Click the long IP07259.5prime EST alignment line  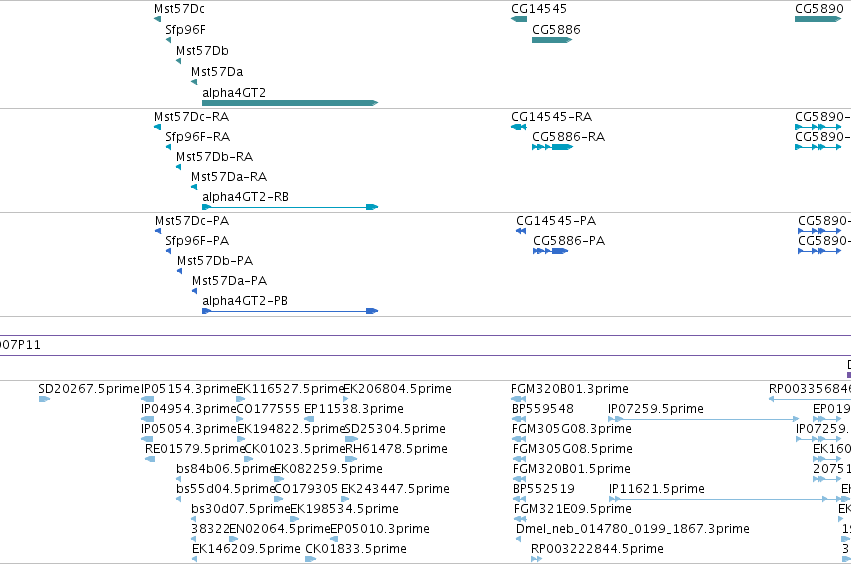(703, 419)
